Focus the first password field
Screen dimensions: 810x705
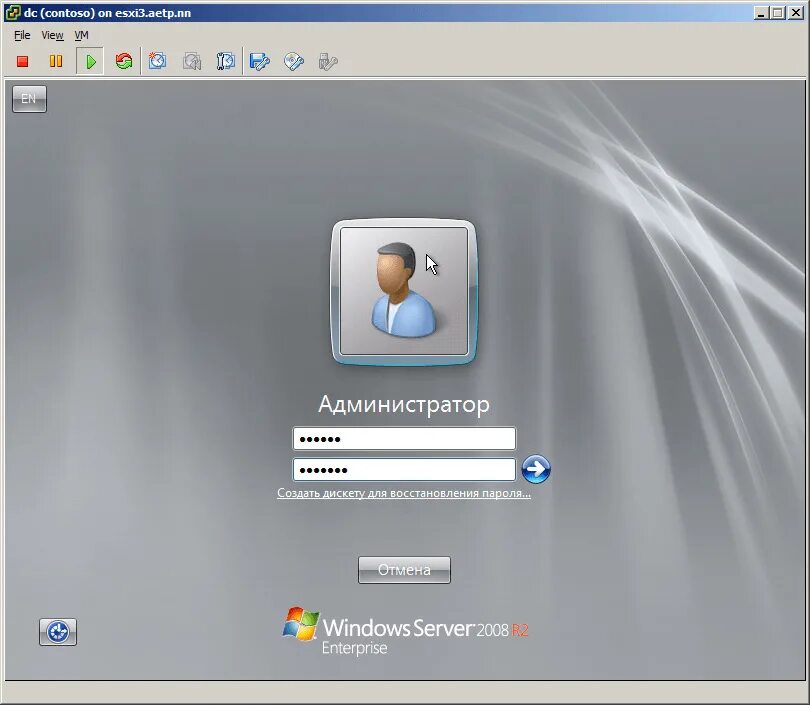[404, 438]
